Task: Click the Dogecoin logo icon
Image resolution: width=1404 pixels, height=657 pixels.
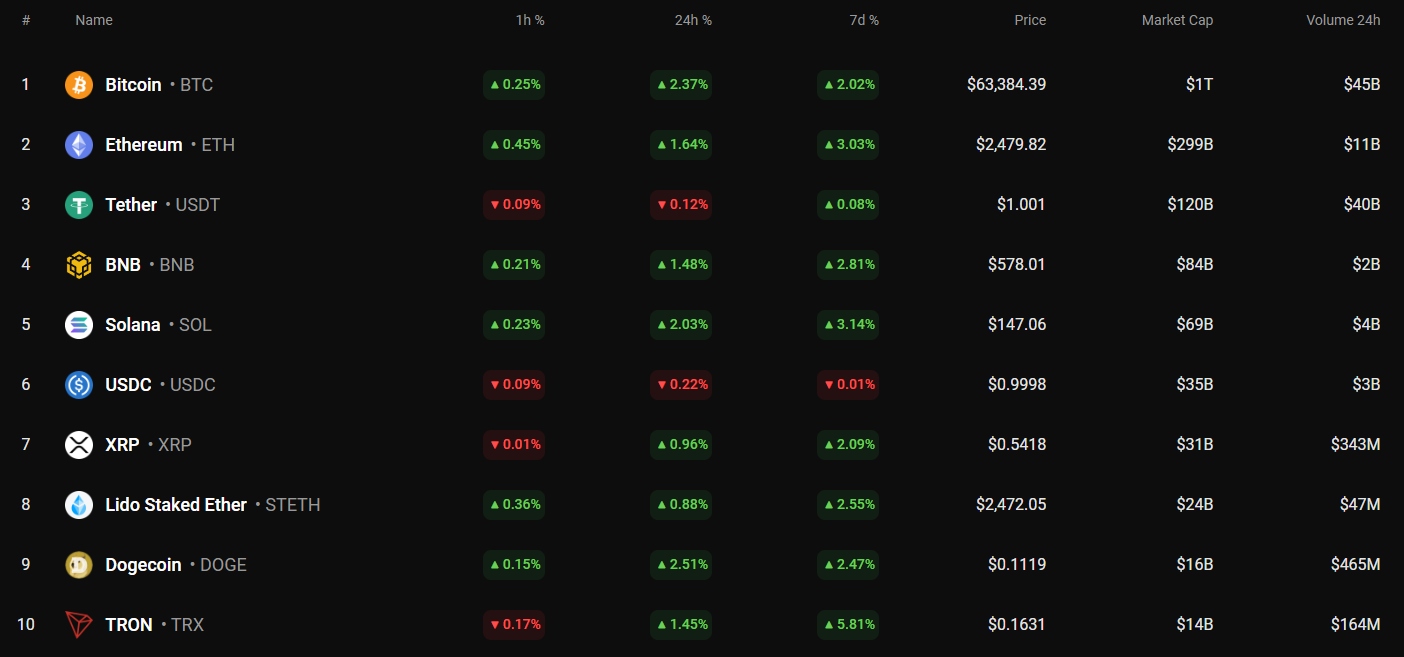Action: tap(79, 565)
